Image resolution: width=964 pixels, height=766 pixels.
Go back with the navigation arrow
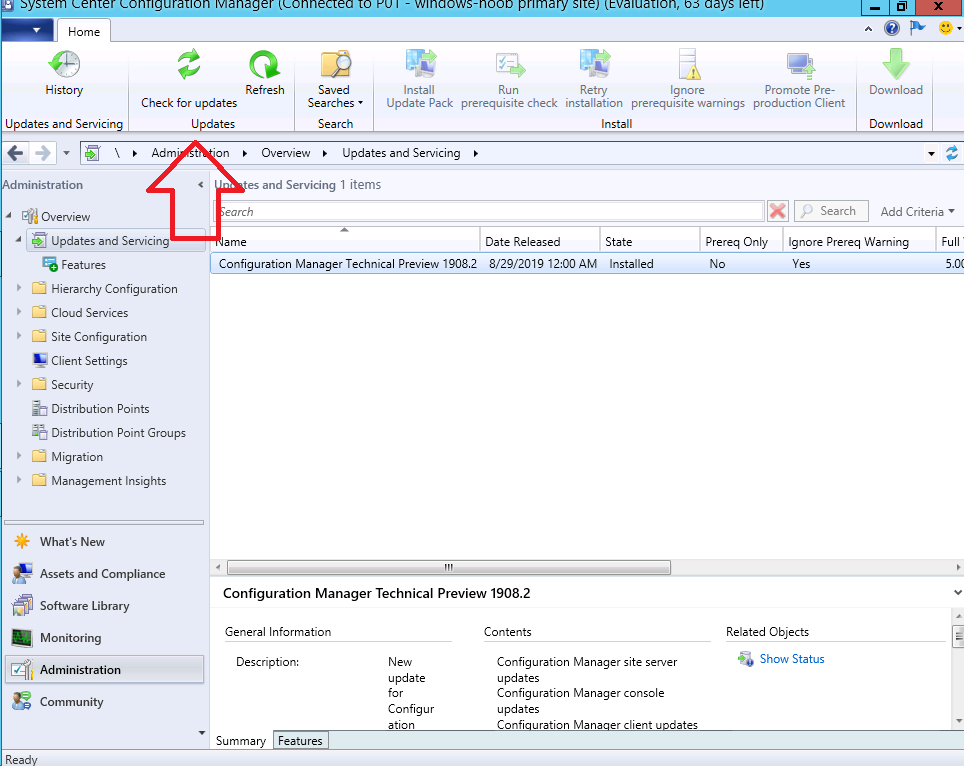[15, 153]
